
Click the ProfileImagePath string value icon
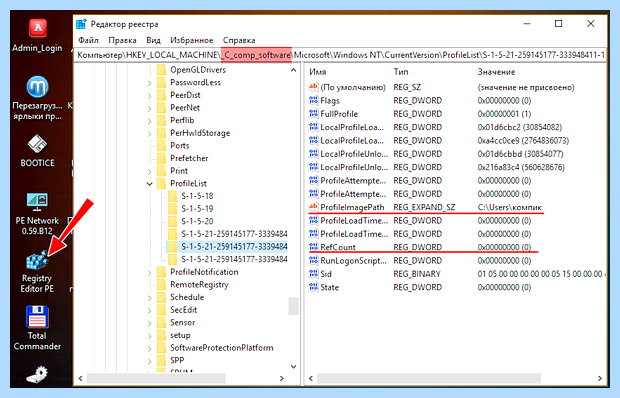click(313, 207)
